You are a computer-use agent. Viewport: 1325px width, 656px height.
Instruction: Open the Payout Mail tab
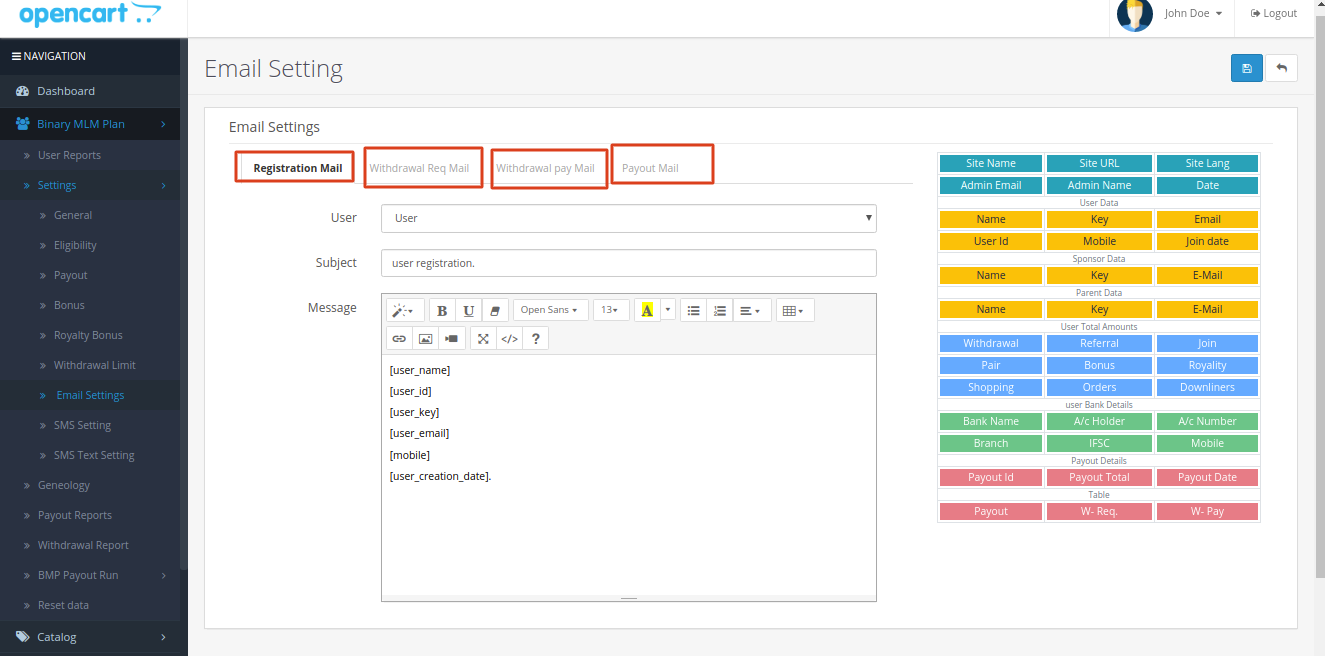[650, 168]
